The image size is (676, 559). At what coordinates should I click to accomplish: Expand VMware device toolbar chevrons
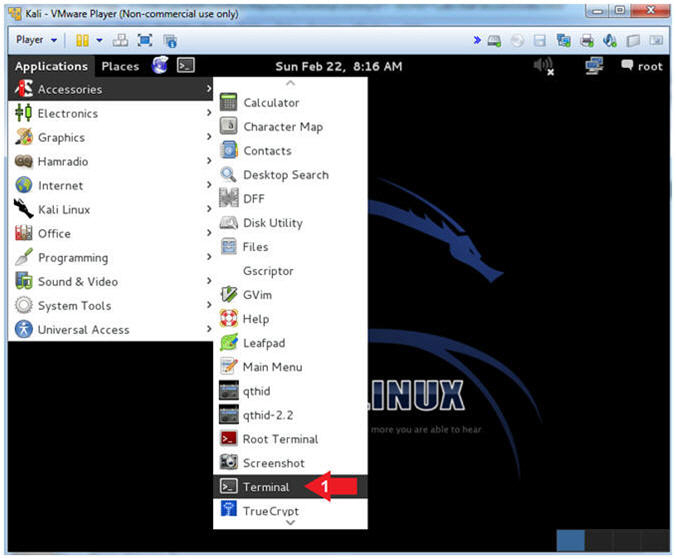(477, 41)
